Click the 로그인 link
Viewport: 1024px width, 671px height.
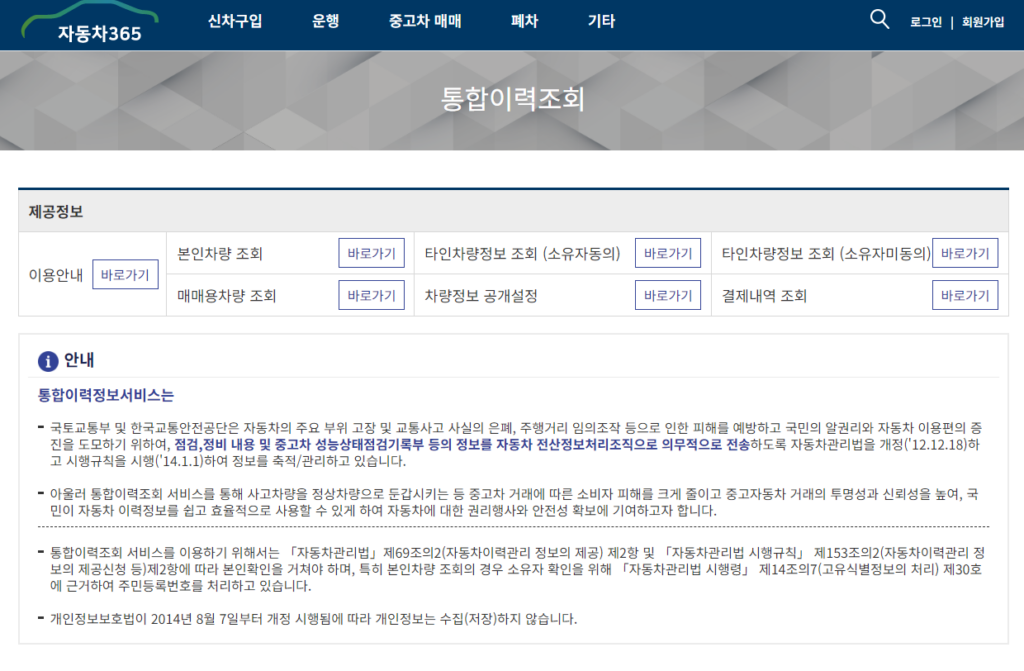pos(925,22)
